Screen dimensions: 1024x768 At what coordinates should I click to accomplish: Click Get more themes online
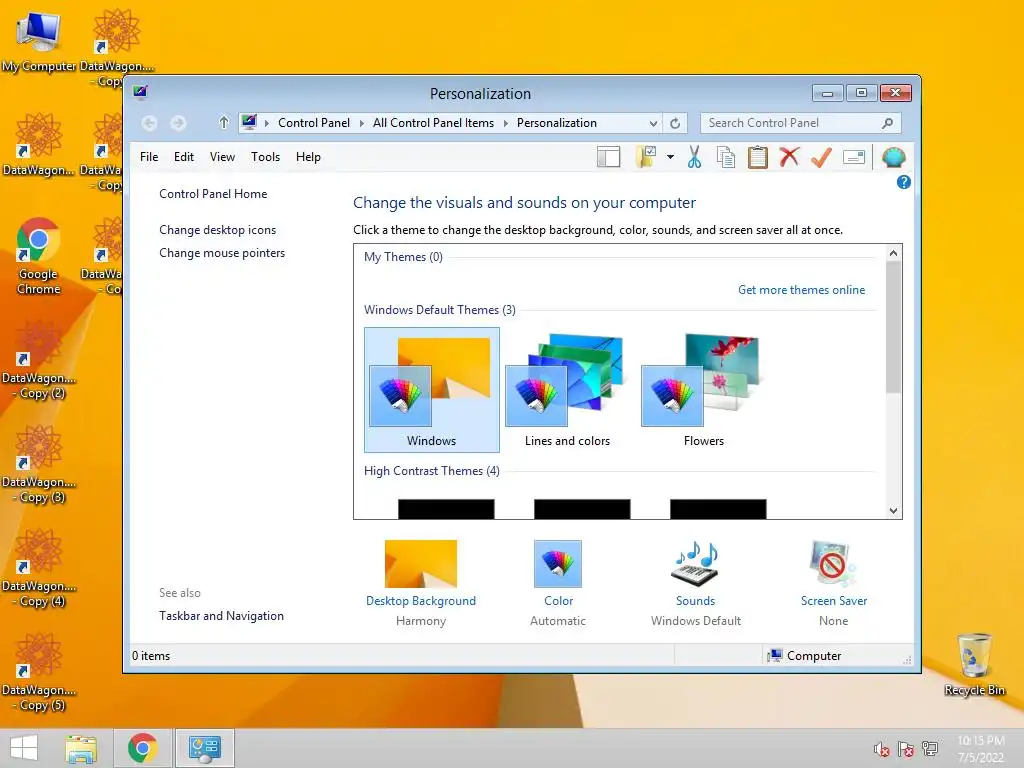(801, 290)
